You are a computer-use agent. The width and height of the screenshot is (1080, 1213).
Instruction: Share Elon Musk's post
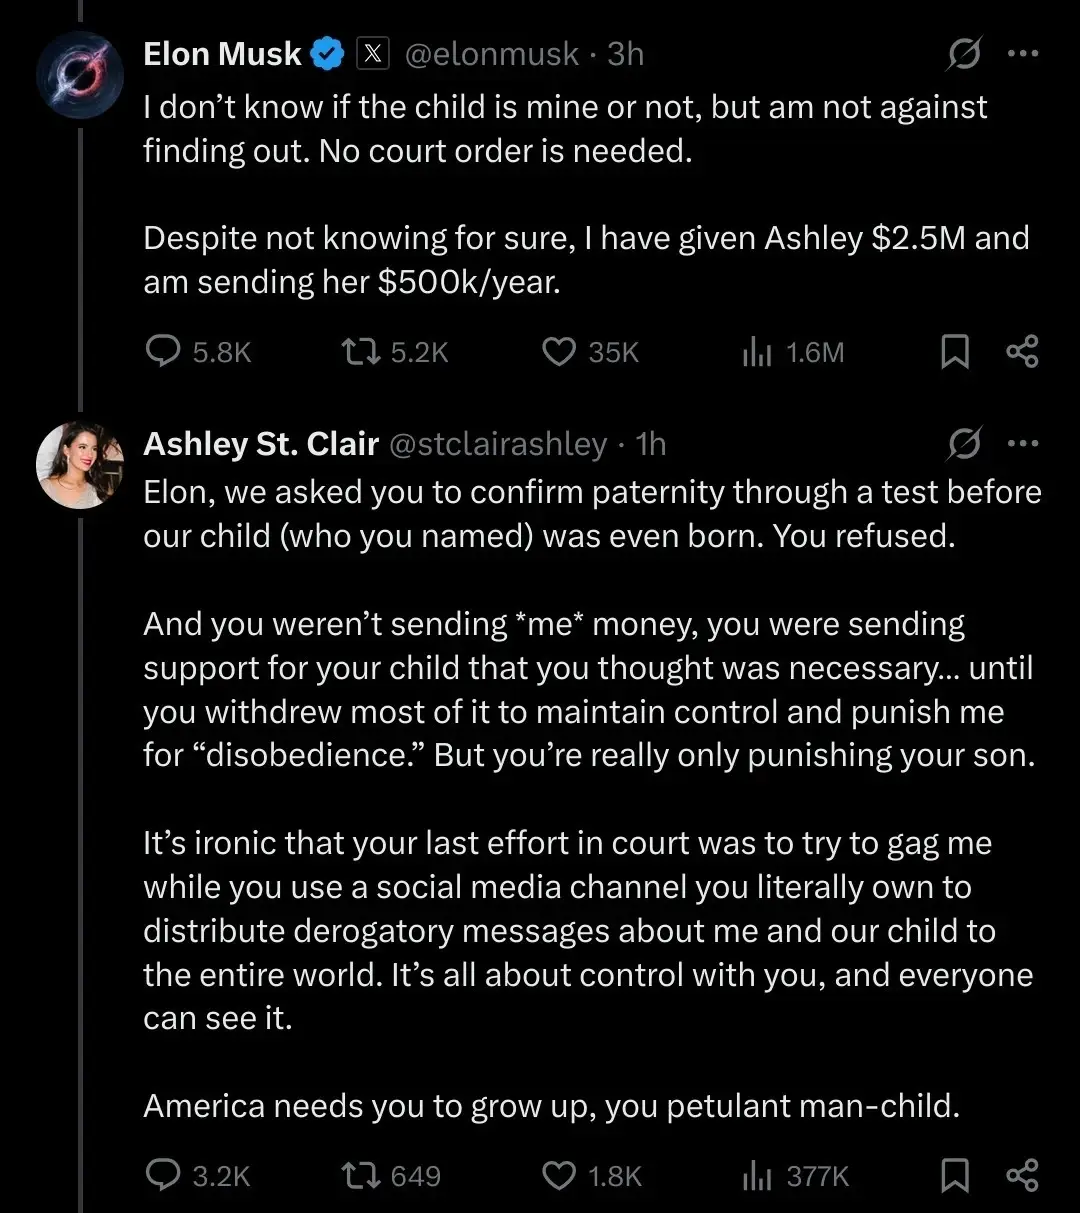pyautogui.click(x=1021, y=352)
